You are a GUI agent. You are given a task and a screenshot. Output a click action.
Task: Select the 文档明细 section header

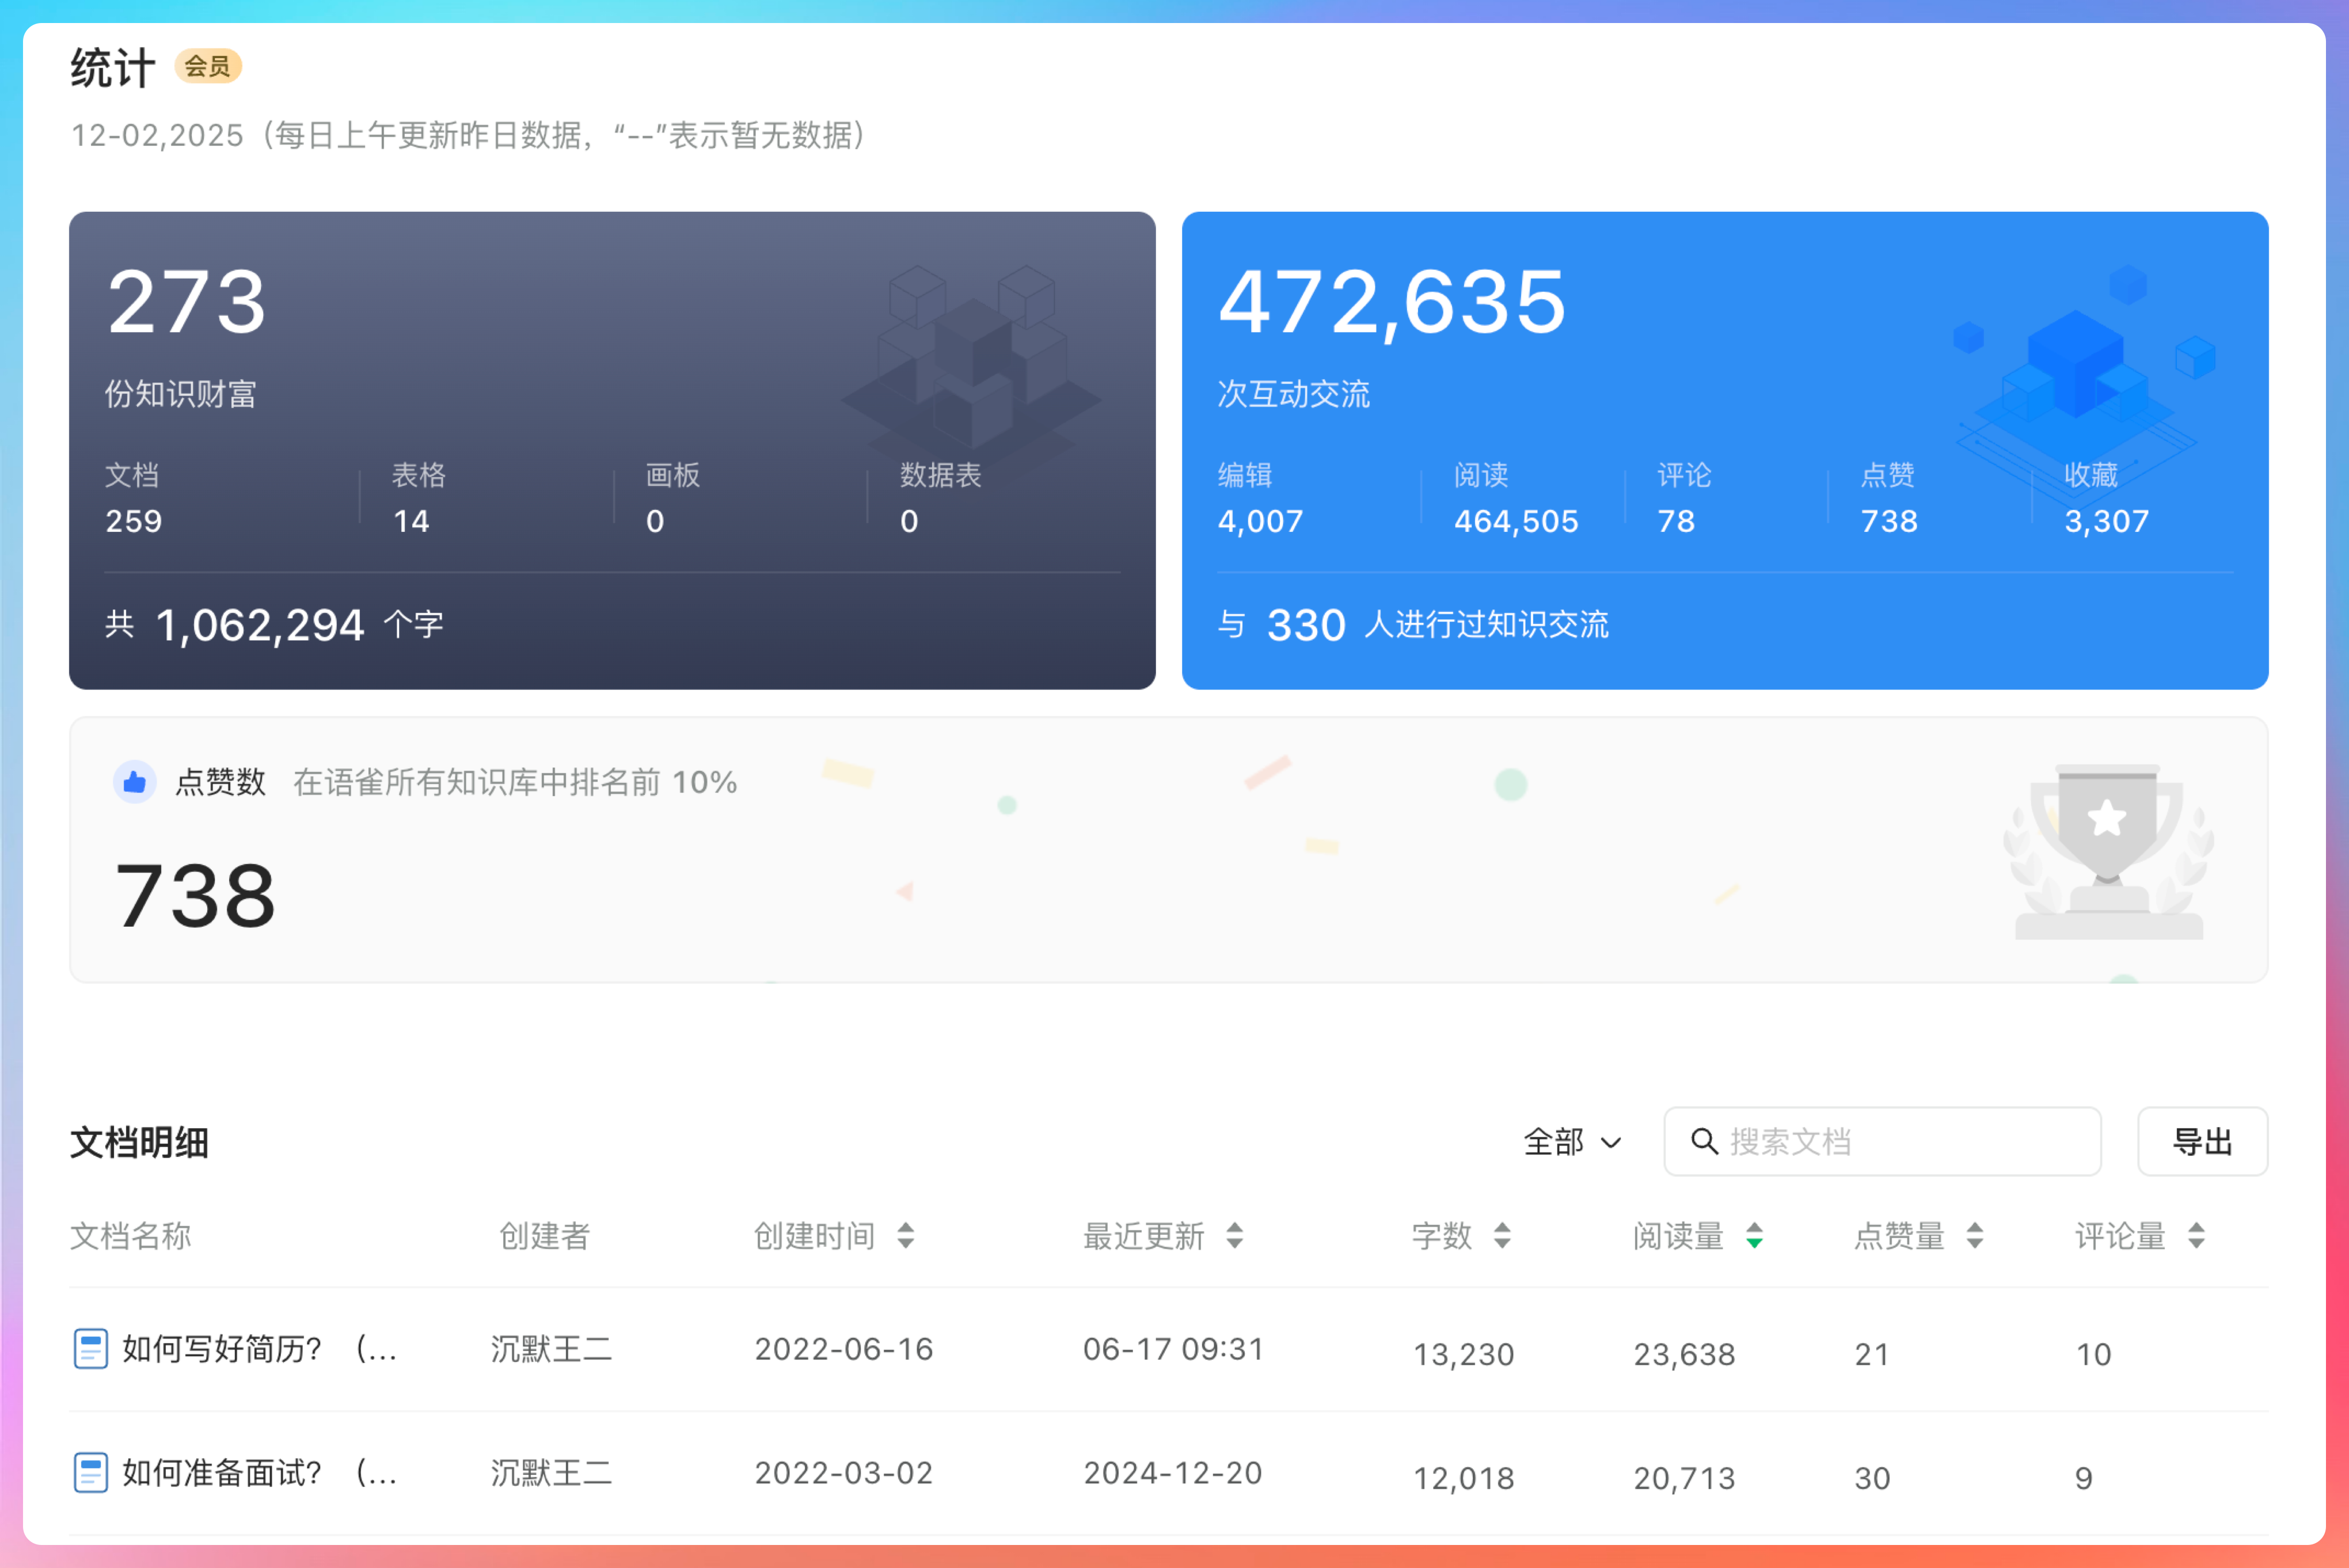(139, 1143)
